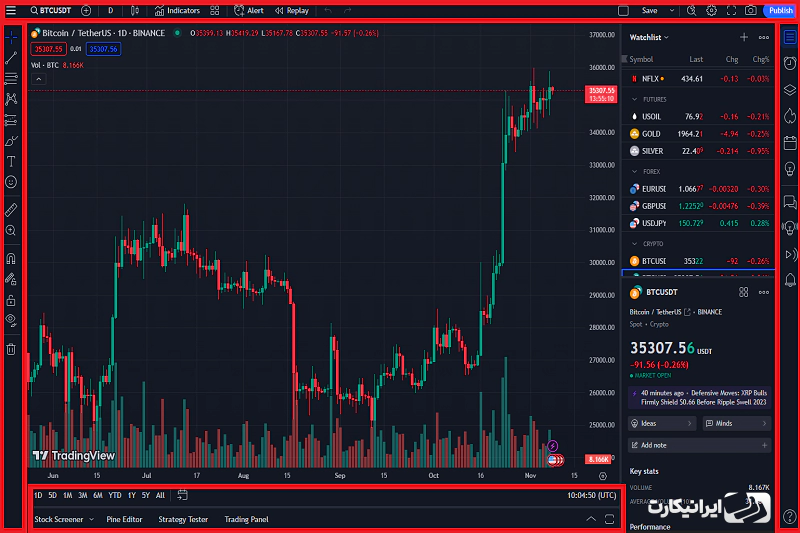Toggle hide all drawings eye icon
The image size is (800, 533).
11,321
